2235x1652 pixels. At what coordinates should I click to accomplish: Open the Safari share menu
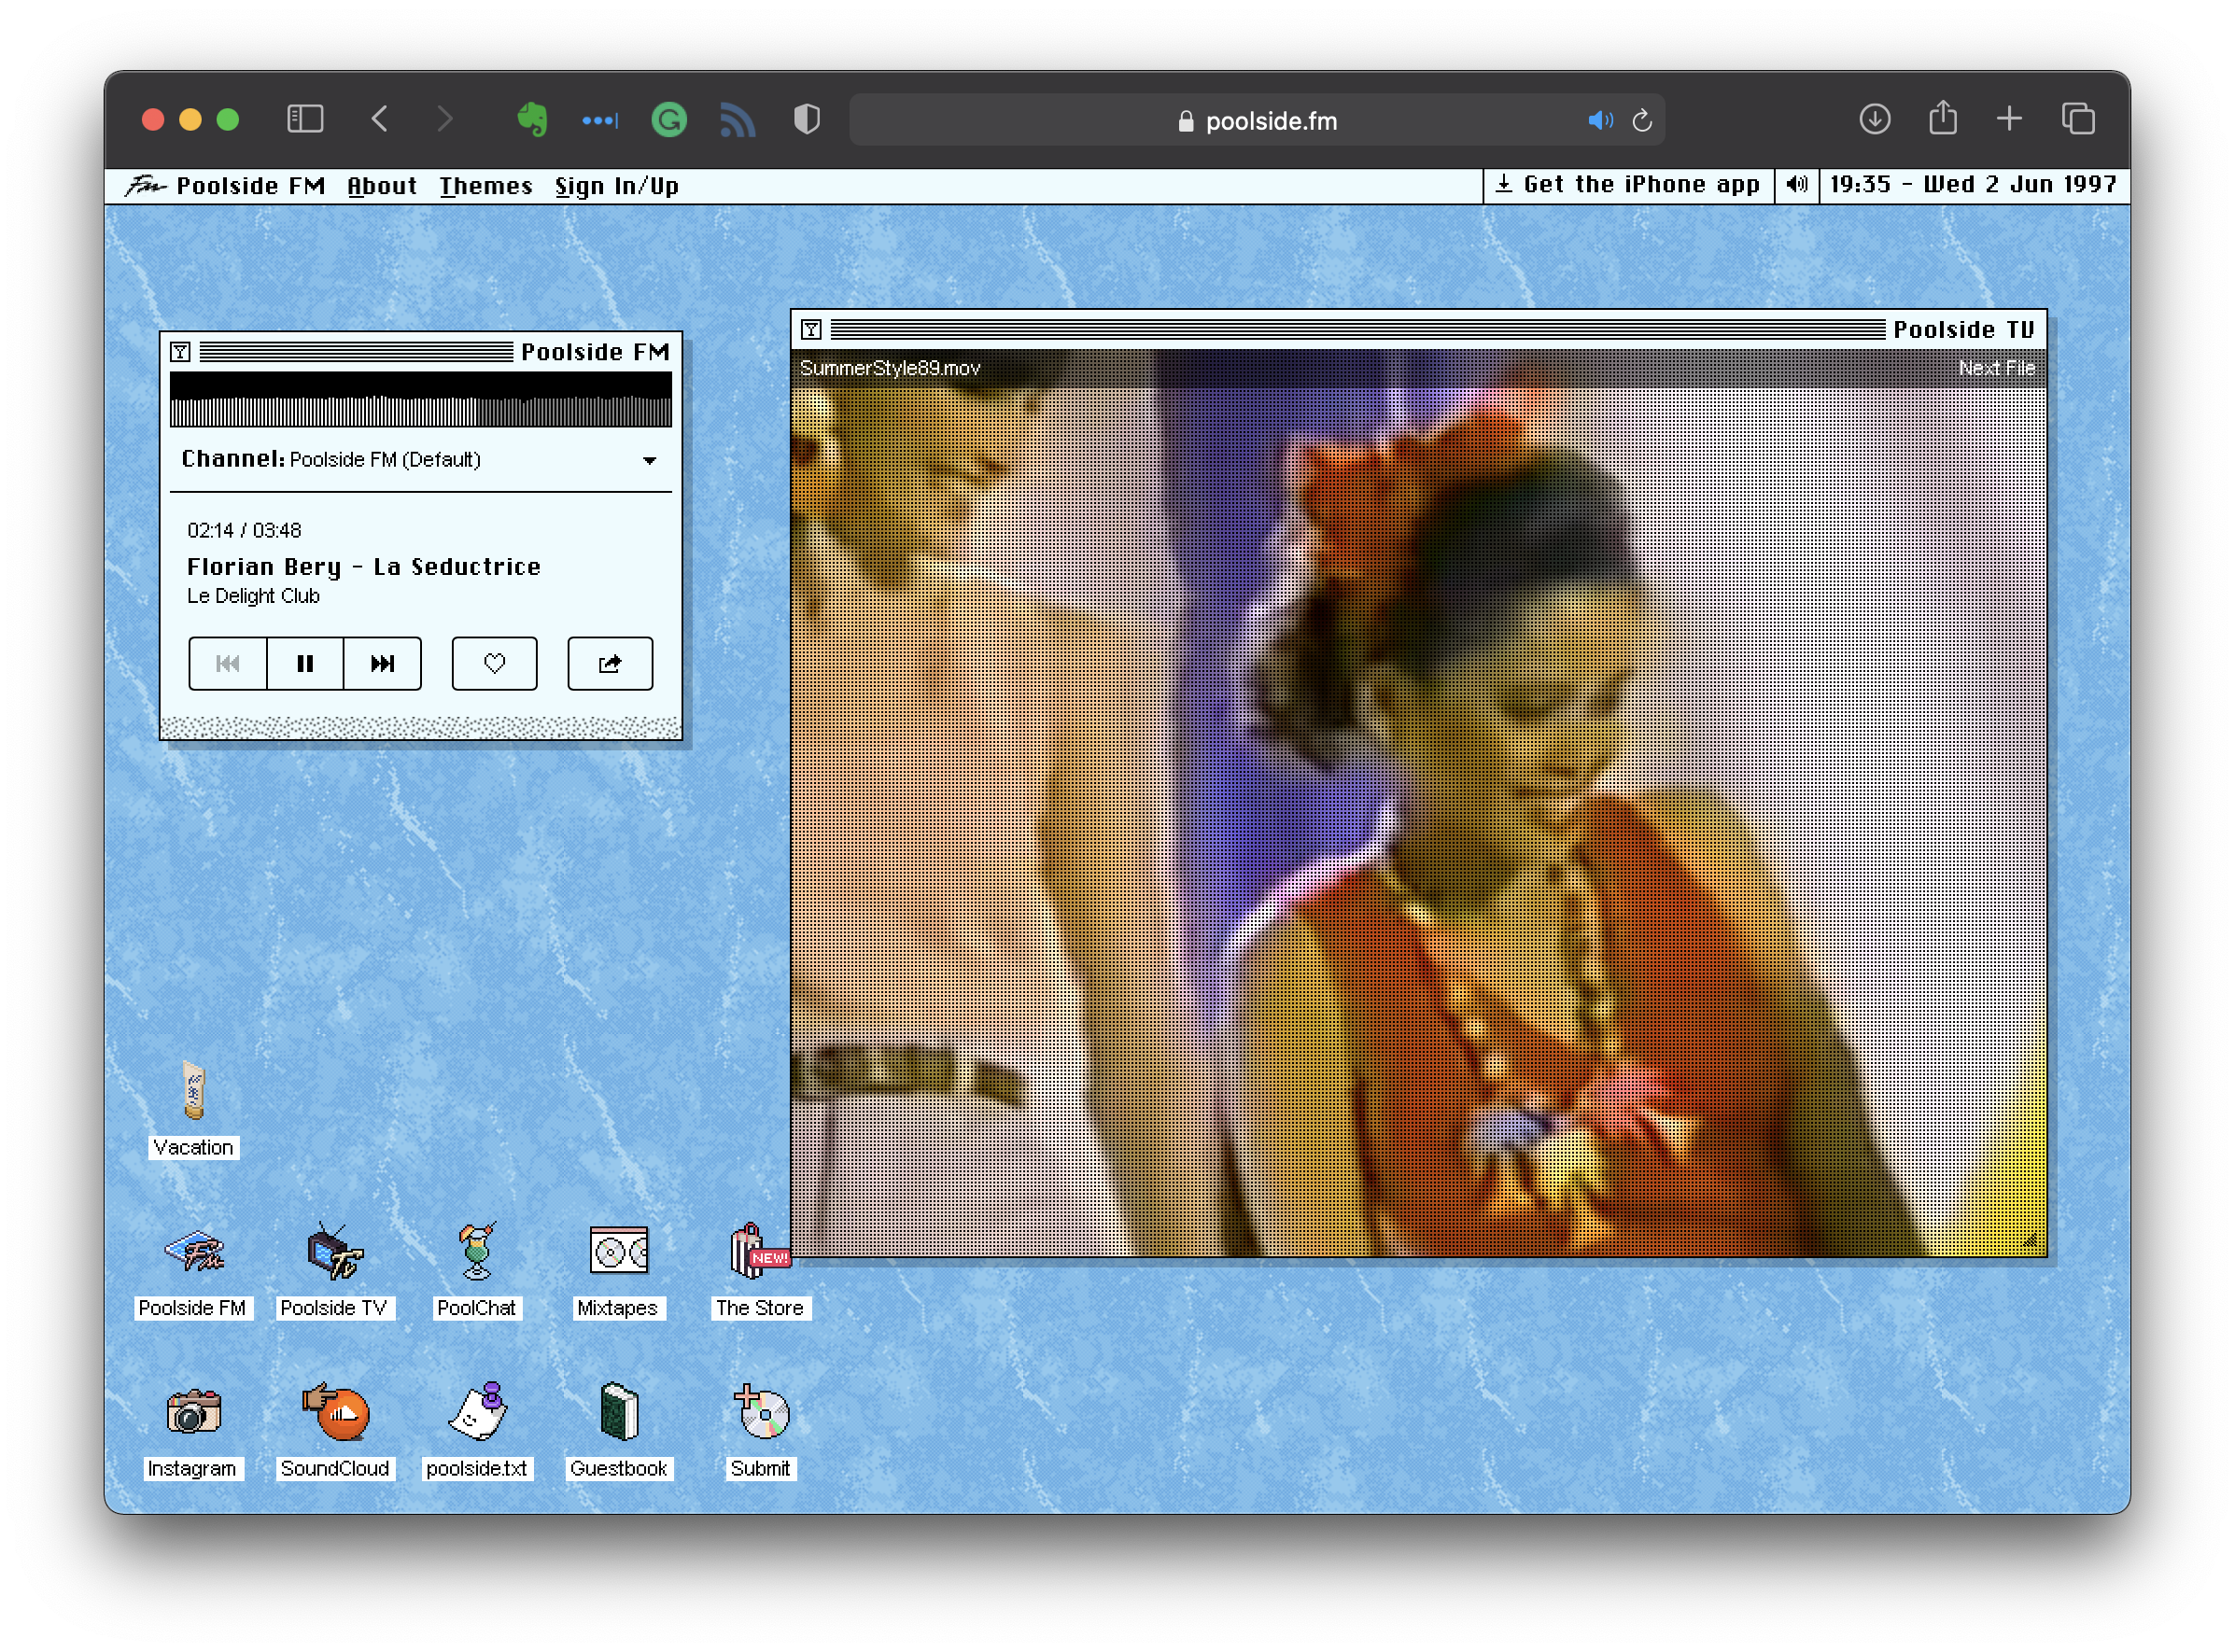point(1943,118)
